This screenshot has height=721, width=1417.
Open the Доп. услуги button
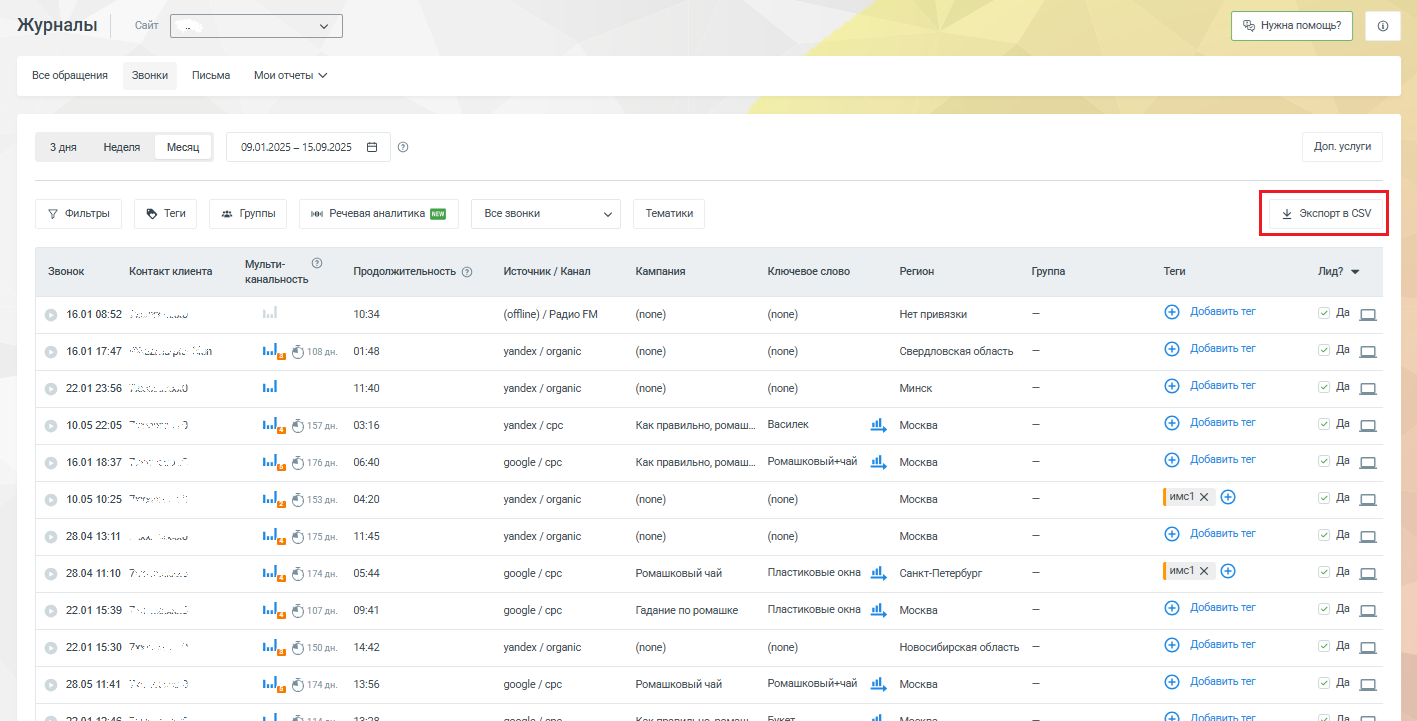1342,146
